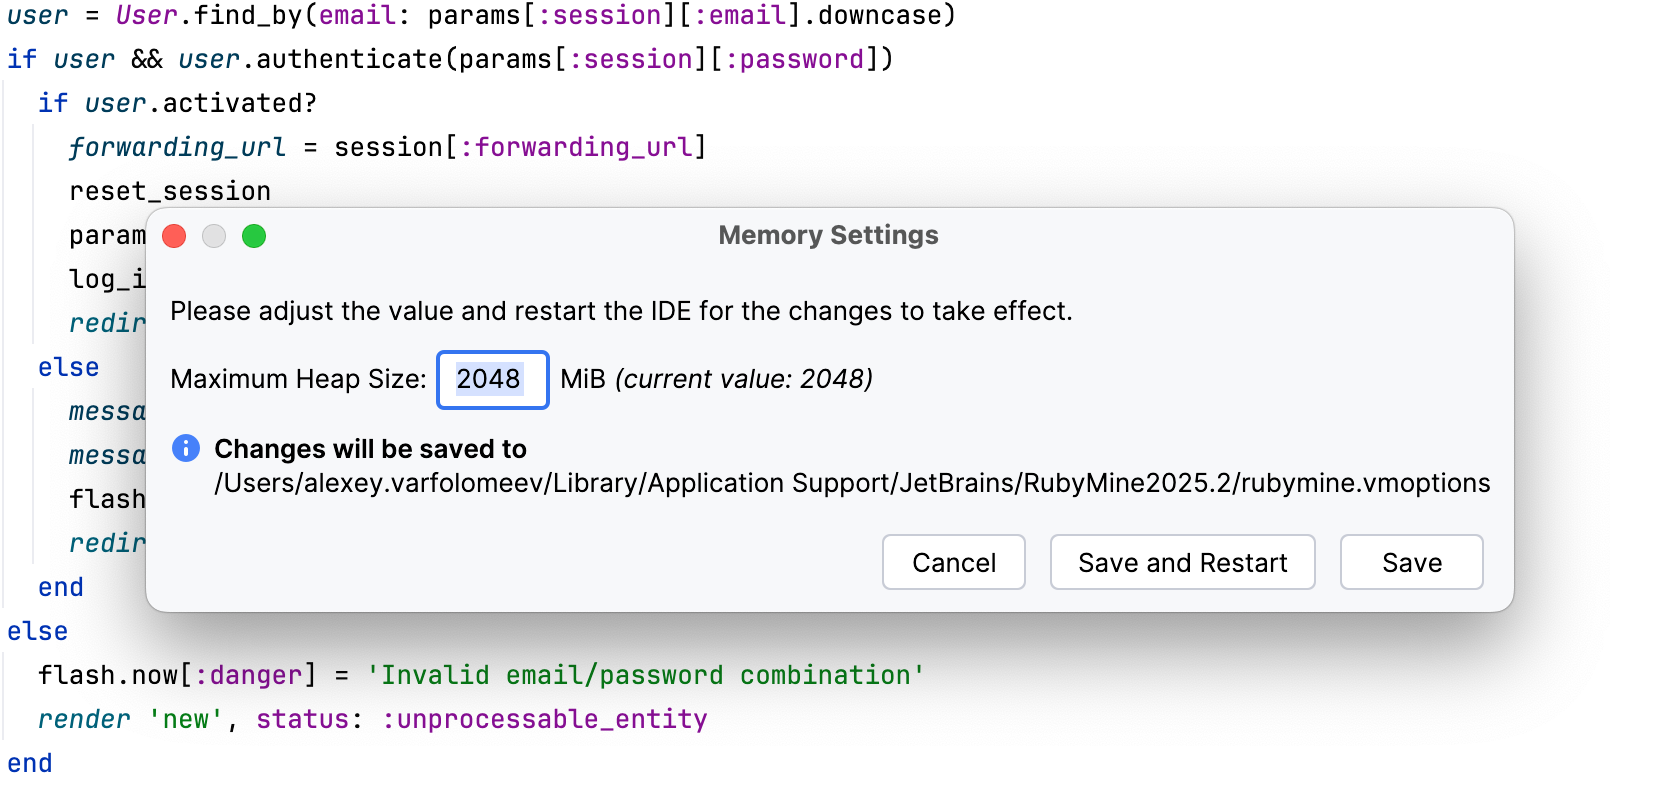Click the final end keyword in the code
1672x790 pixels.
[29, 762]
